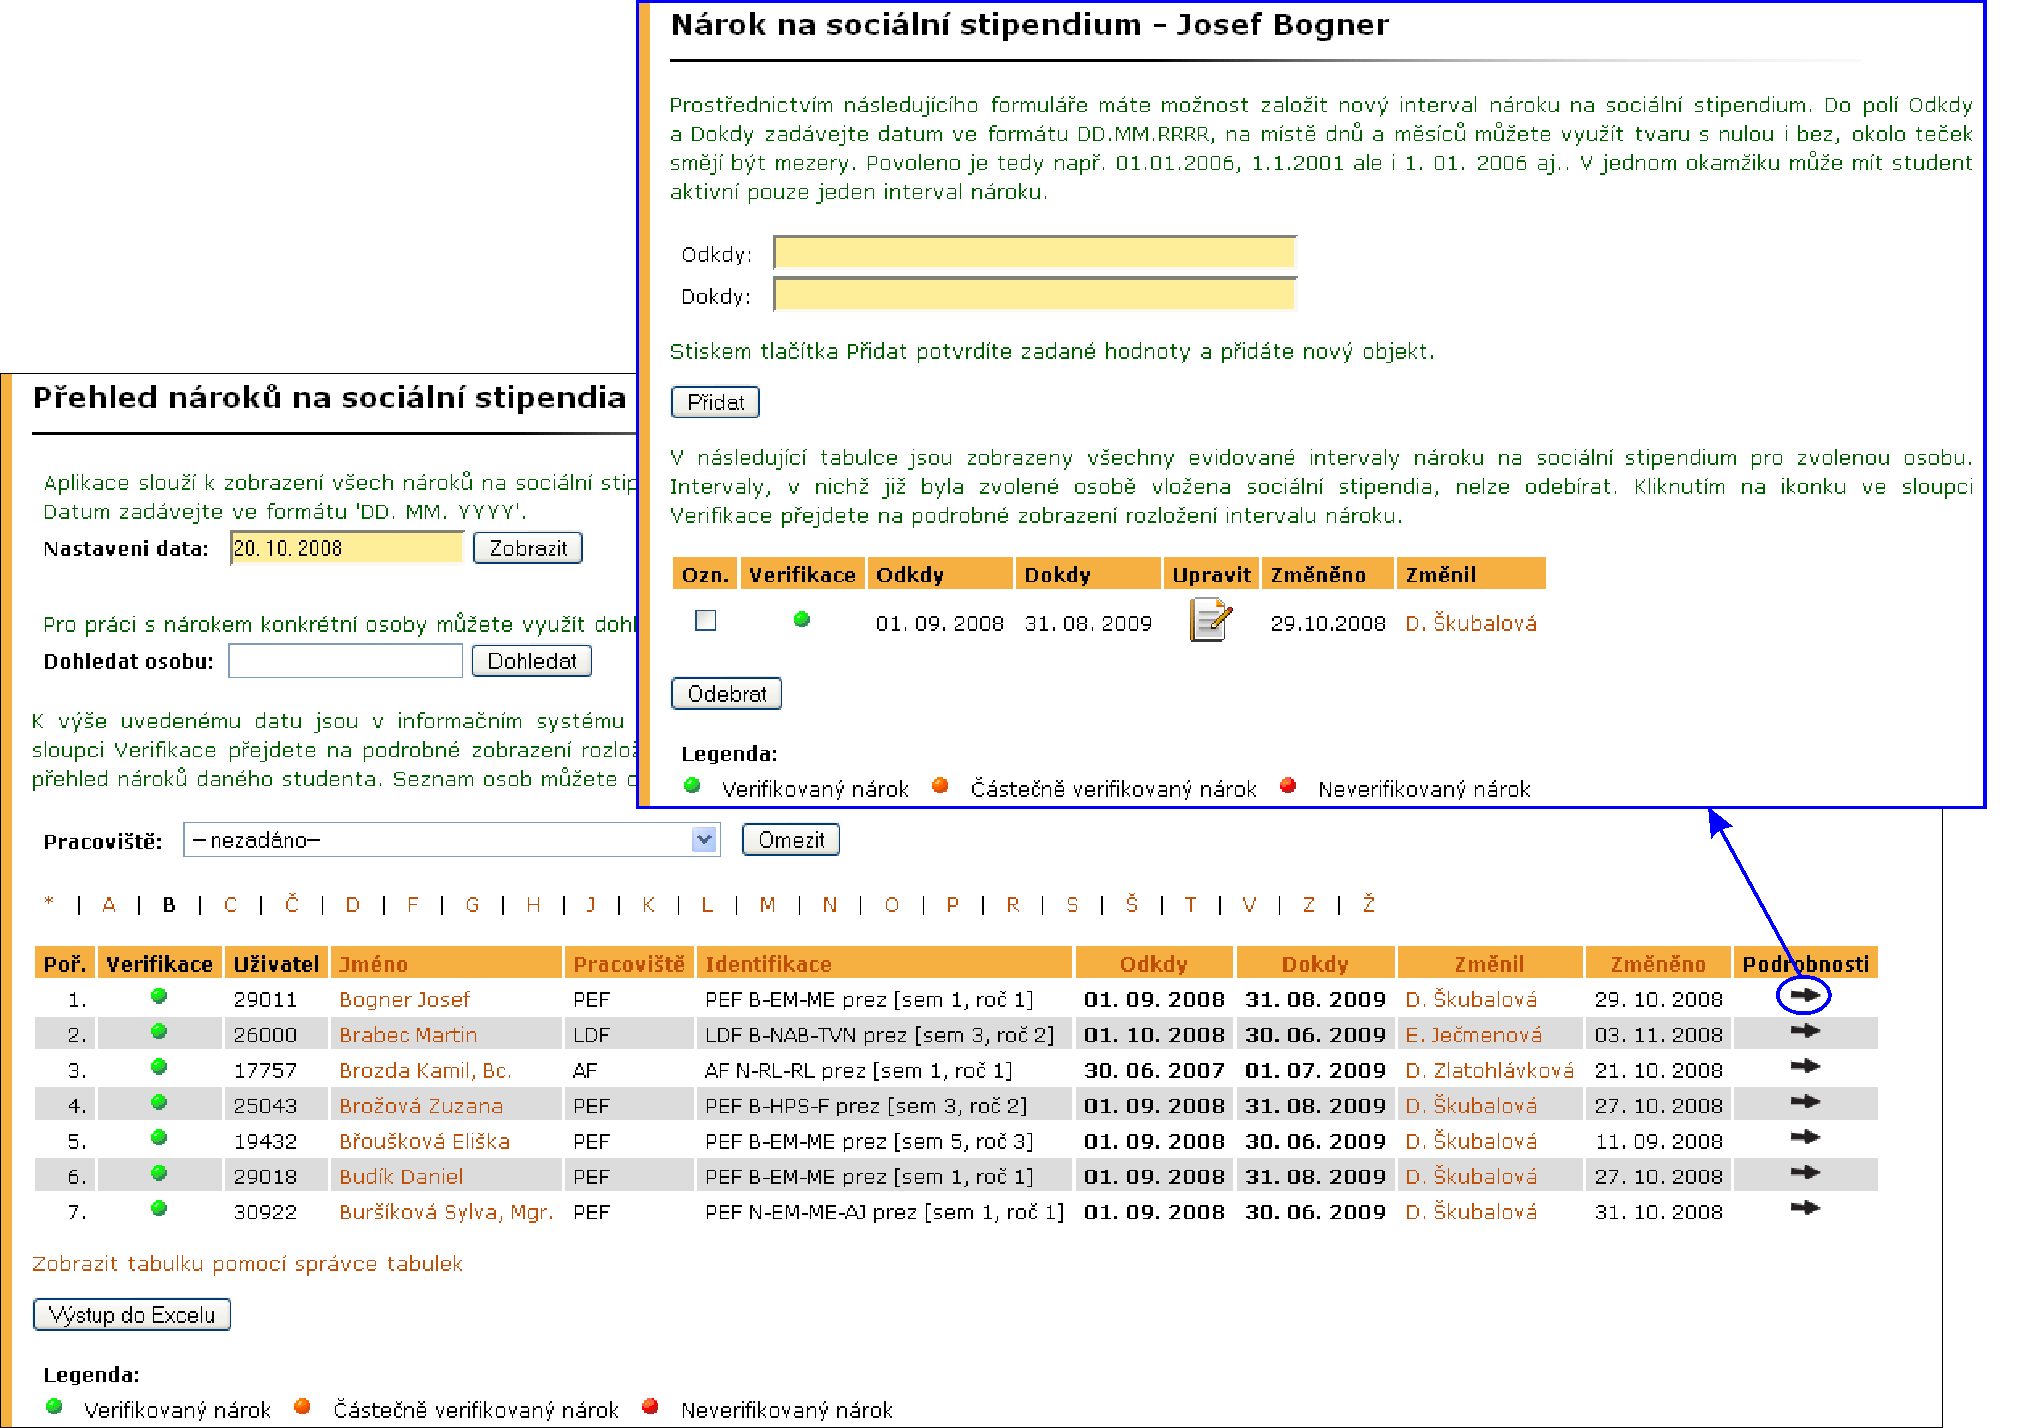Screen dimensions: 2019x1428
Task: Open D. Zlatohlávková link in Změnil column
Action: (1489, 1070)
